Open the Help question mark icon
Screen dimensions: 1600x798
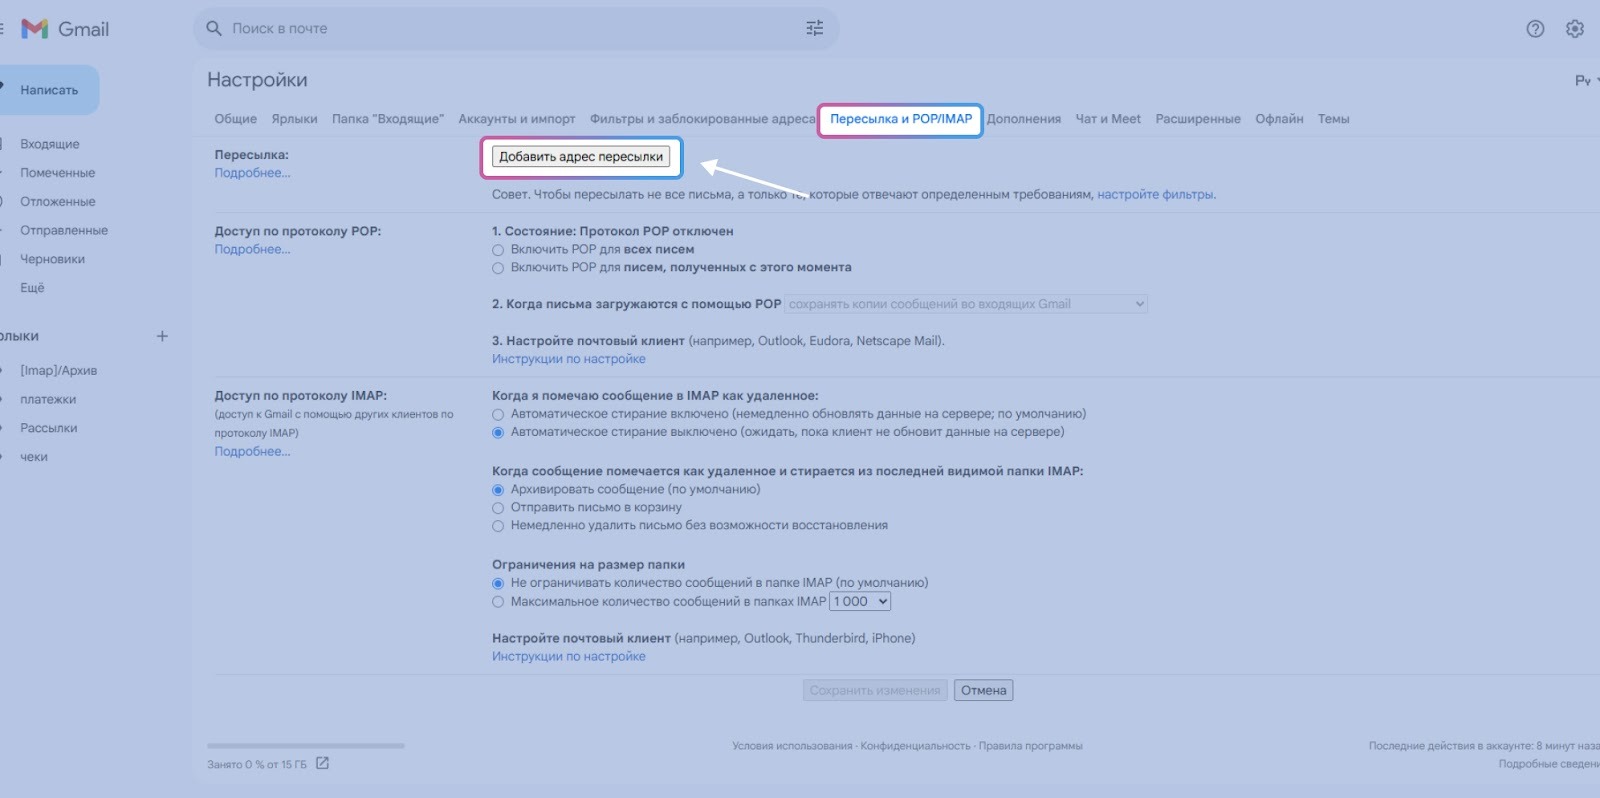click(x=1535, y=29)
